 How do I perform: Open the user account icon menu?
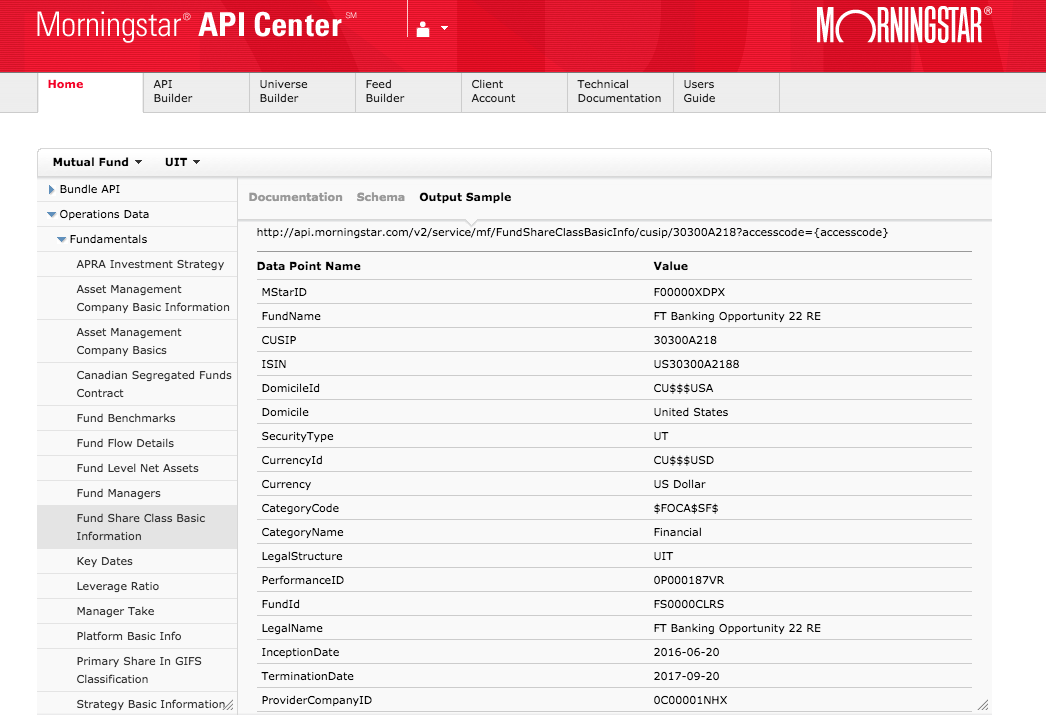(x=423, y=29)
